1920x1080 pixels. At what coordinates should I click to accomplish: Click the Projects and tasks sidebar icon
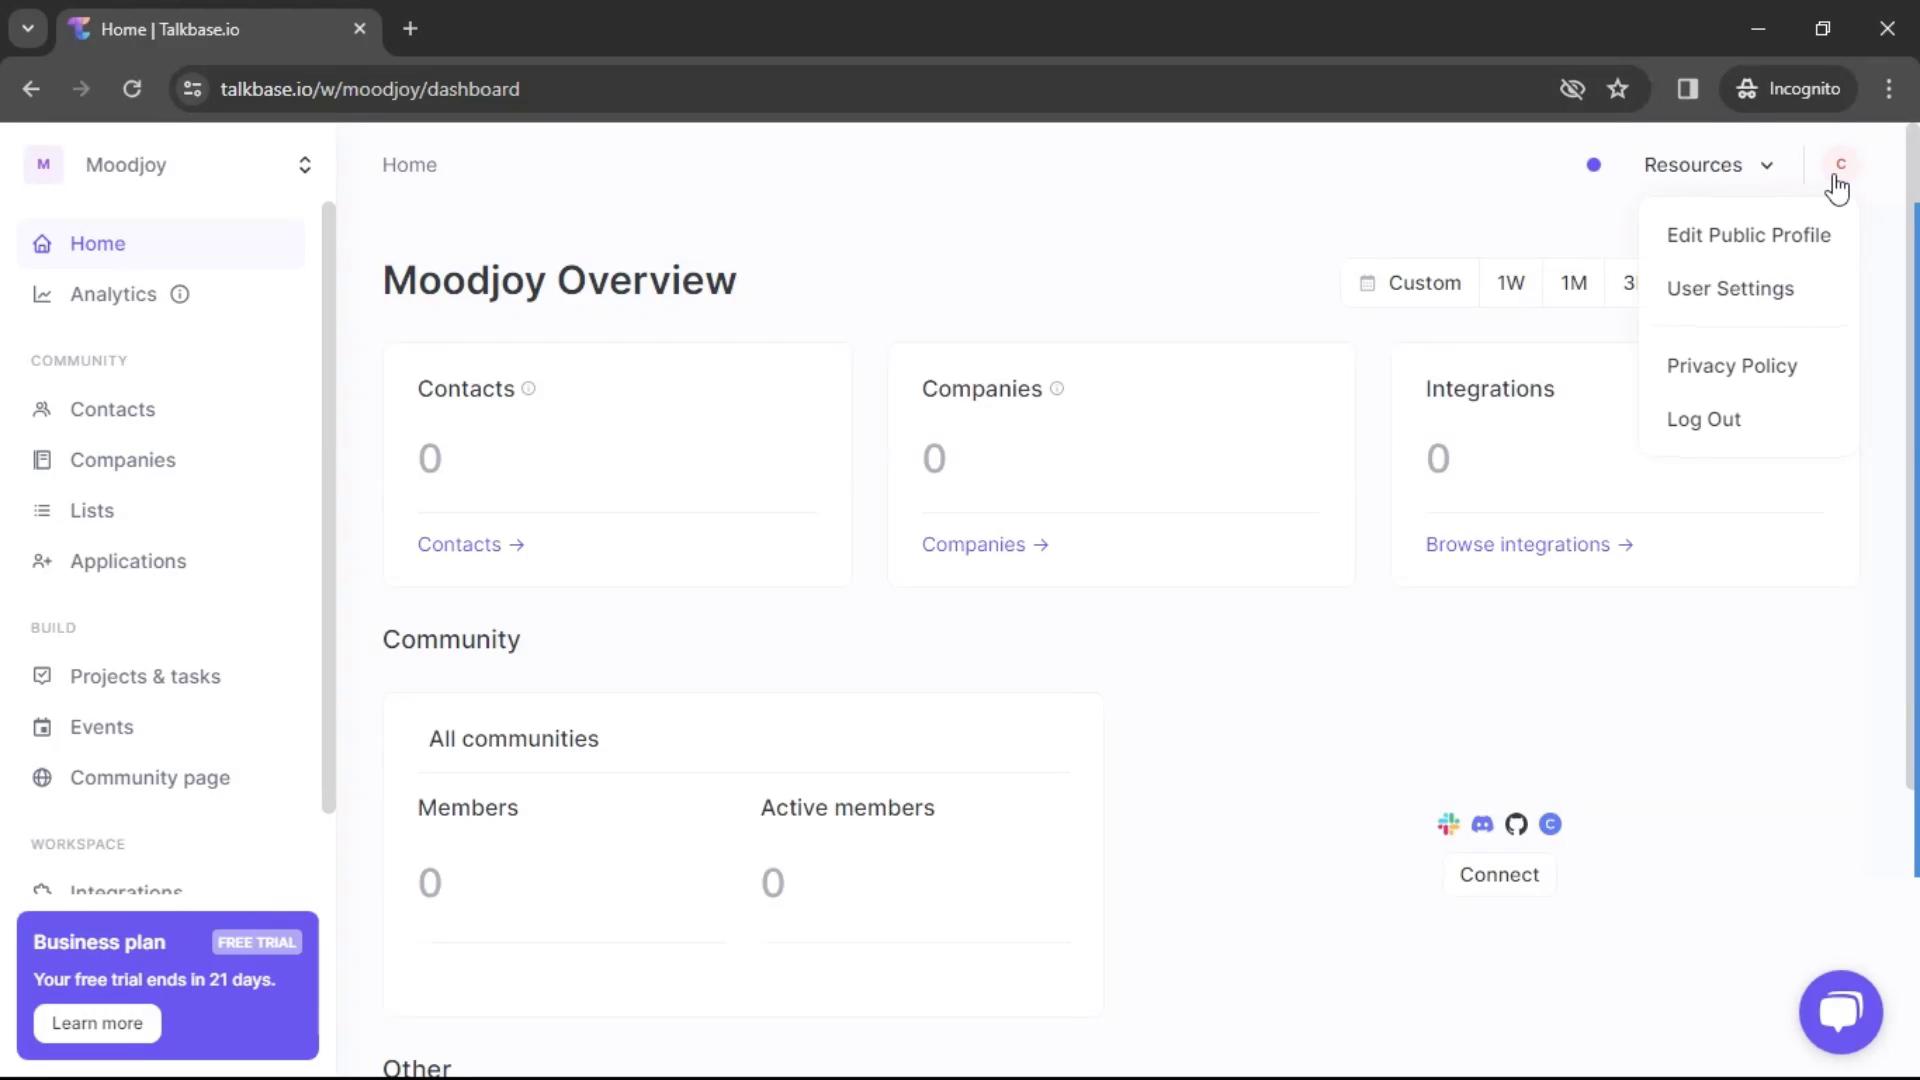42,675
